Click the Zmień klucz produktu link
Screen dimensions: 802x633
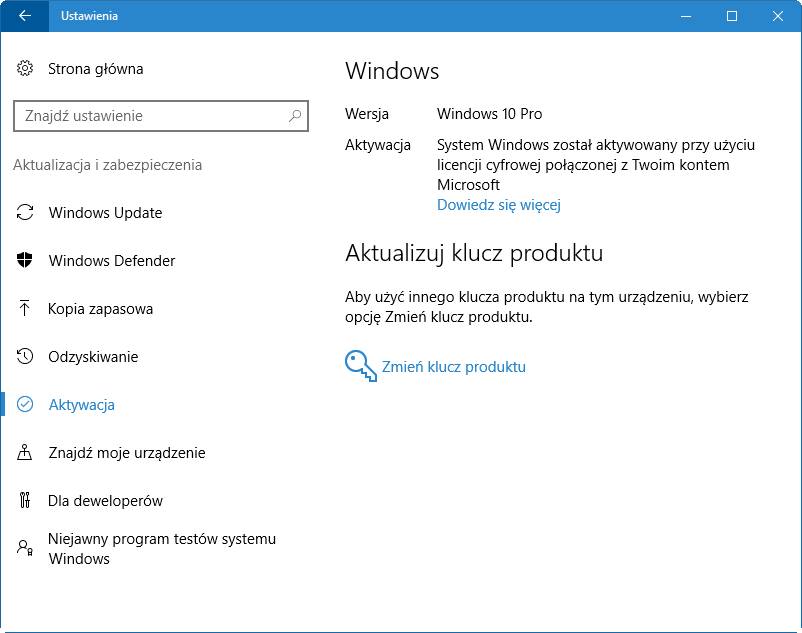pos(454,367)
